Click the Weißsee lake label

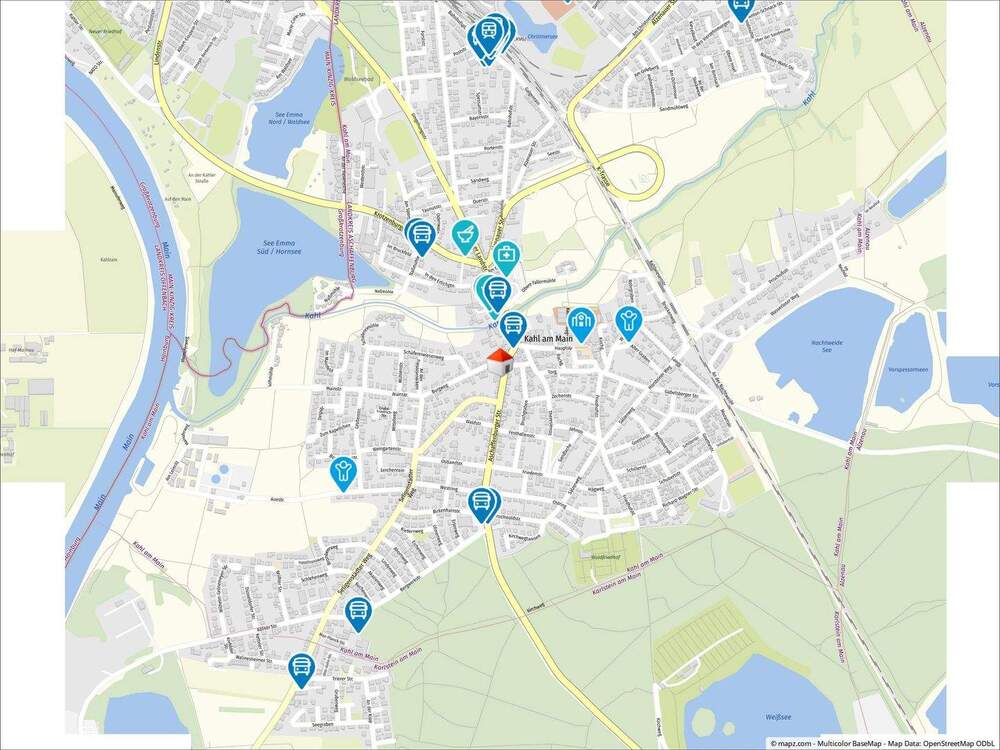775,717
